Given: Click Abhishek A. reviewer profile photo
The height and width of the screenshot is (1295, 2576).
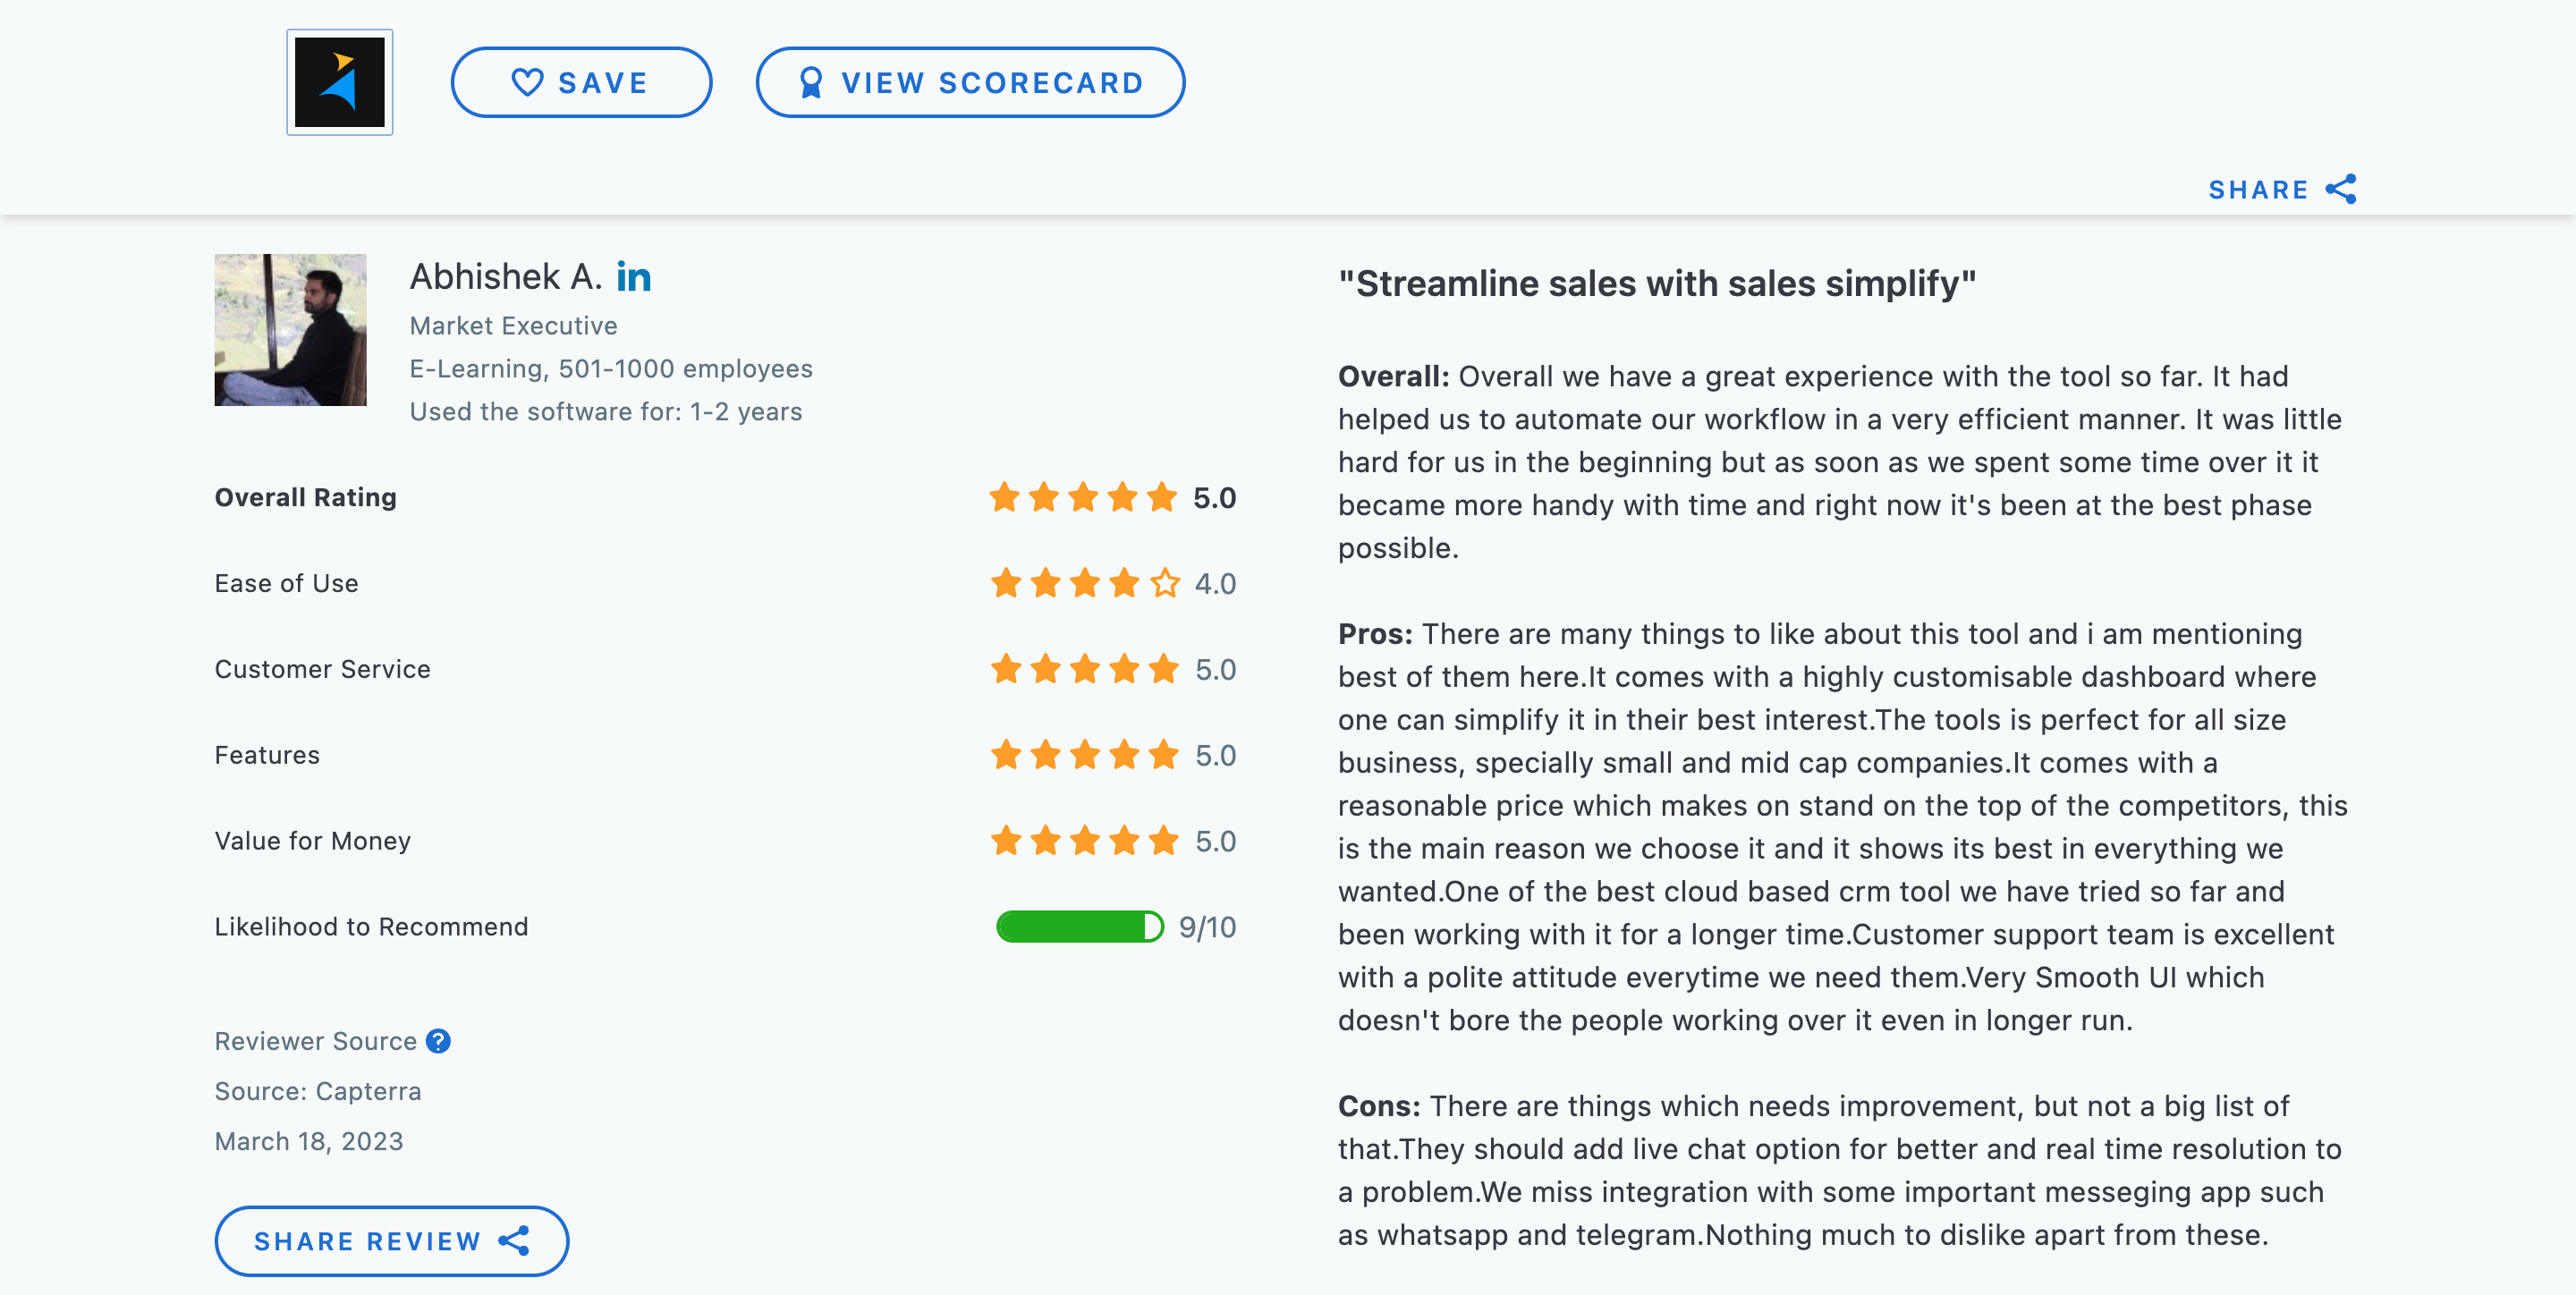Looking at the screenshot, I should (x=290, y=330).
